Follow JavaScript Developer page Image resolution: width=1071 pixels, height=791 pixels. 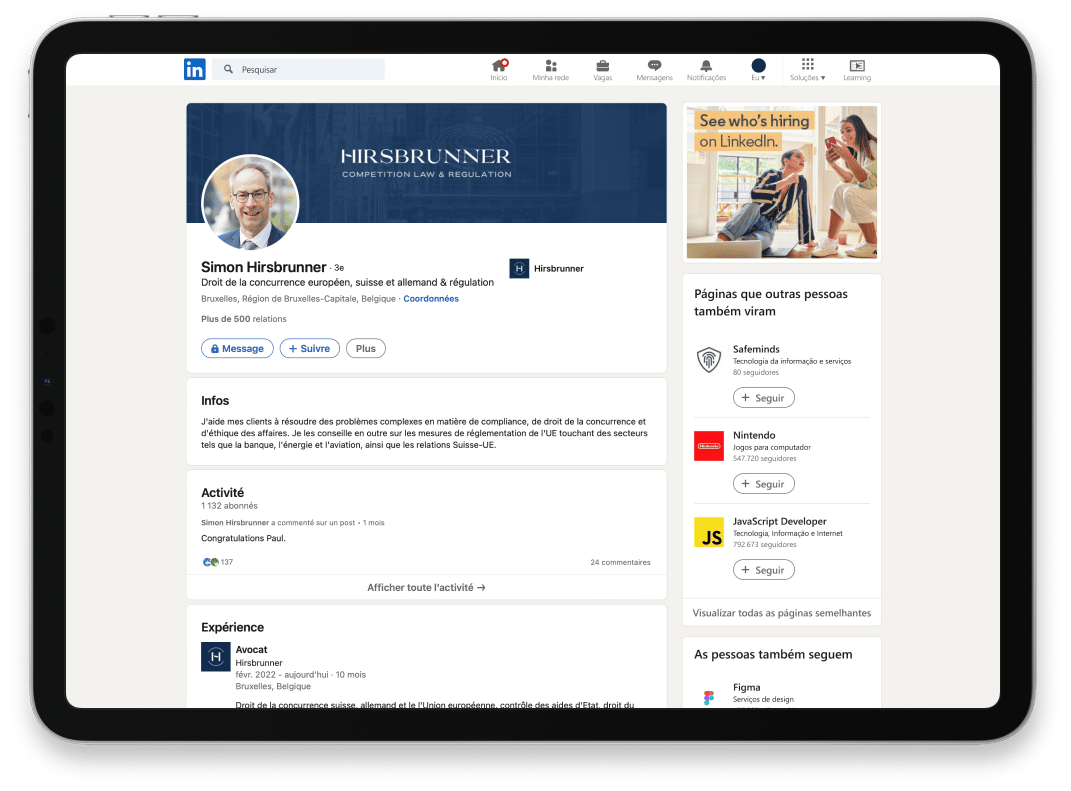pyautogui.click(x=763, y=570)
